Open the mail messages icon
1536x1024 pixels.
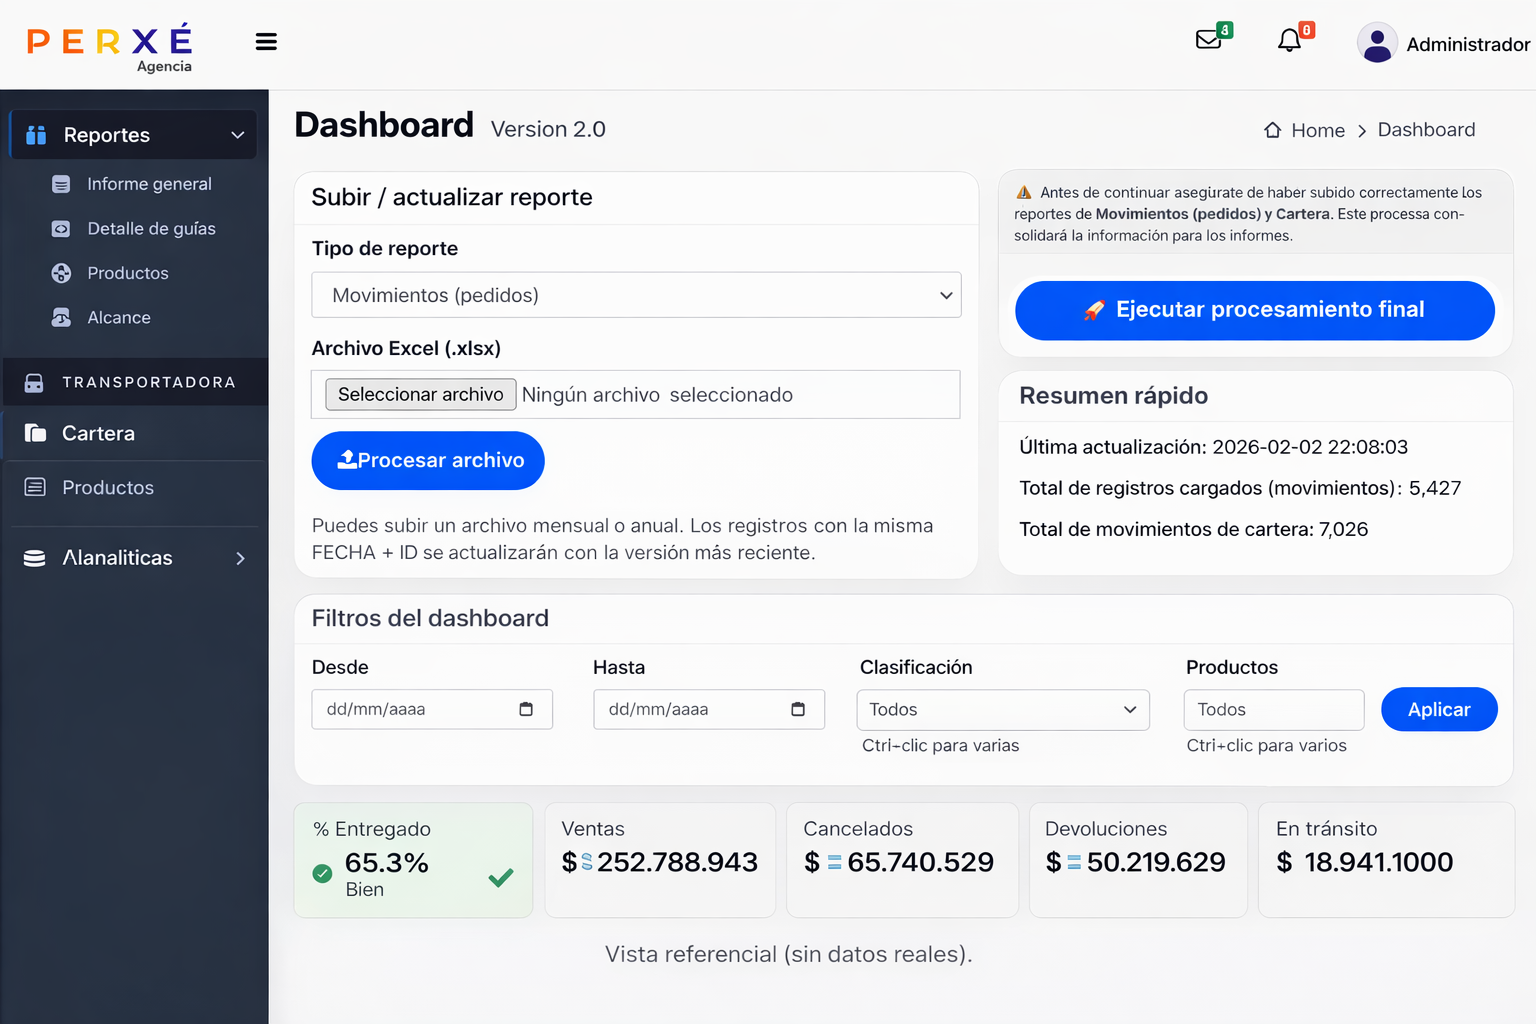point(1209,40)
